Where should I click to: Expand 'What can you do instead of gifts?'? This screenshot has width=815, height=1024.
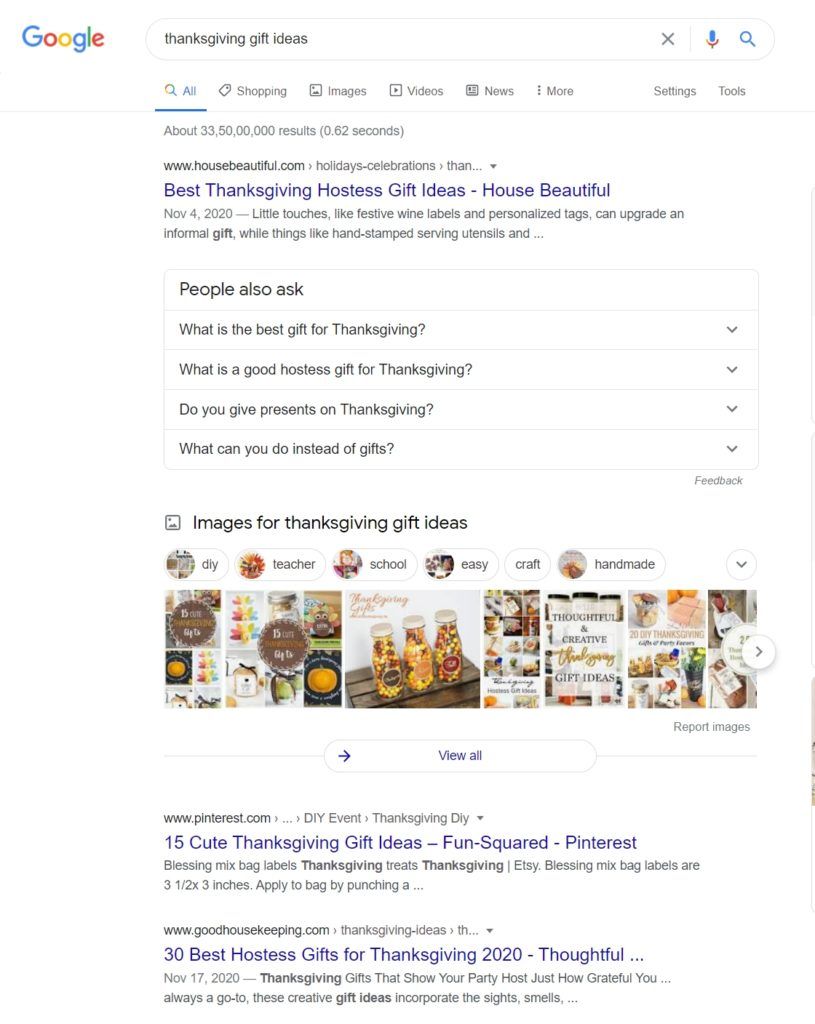click(x=461, y=449)
